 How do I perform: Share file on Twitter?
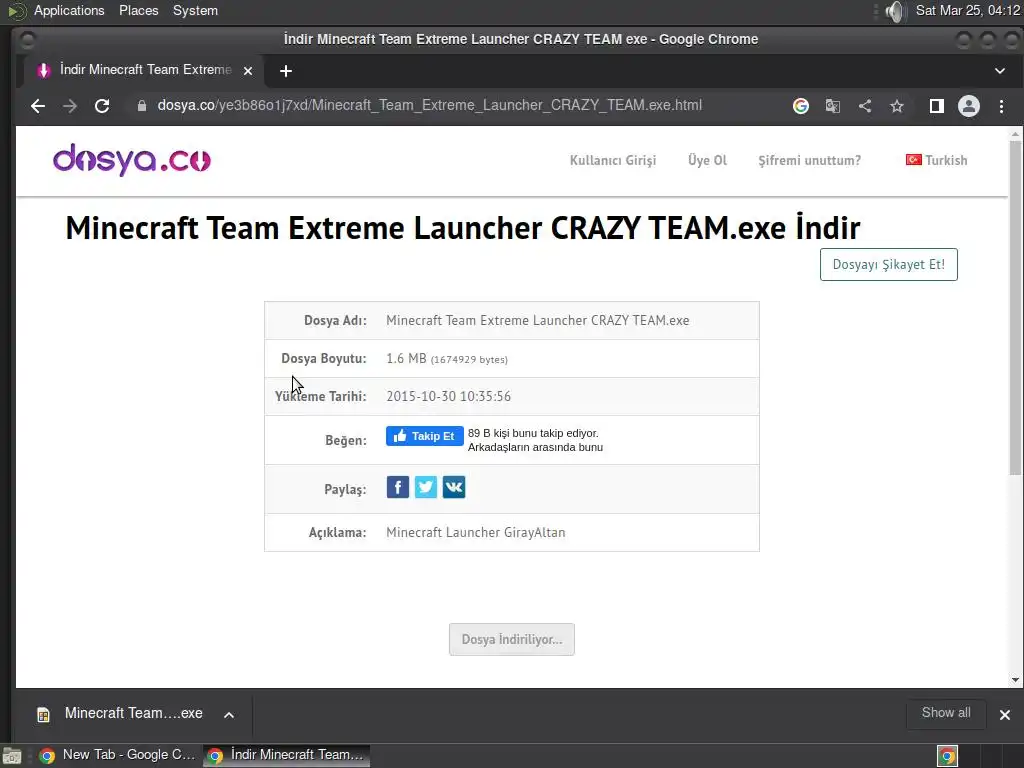(426, 487)
